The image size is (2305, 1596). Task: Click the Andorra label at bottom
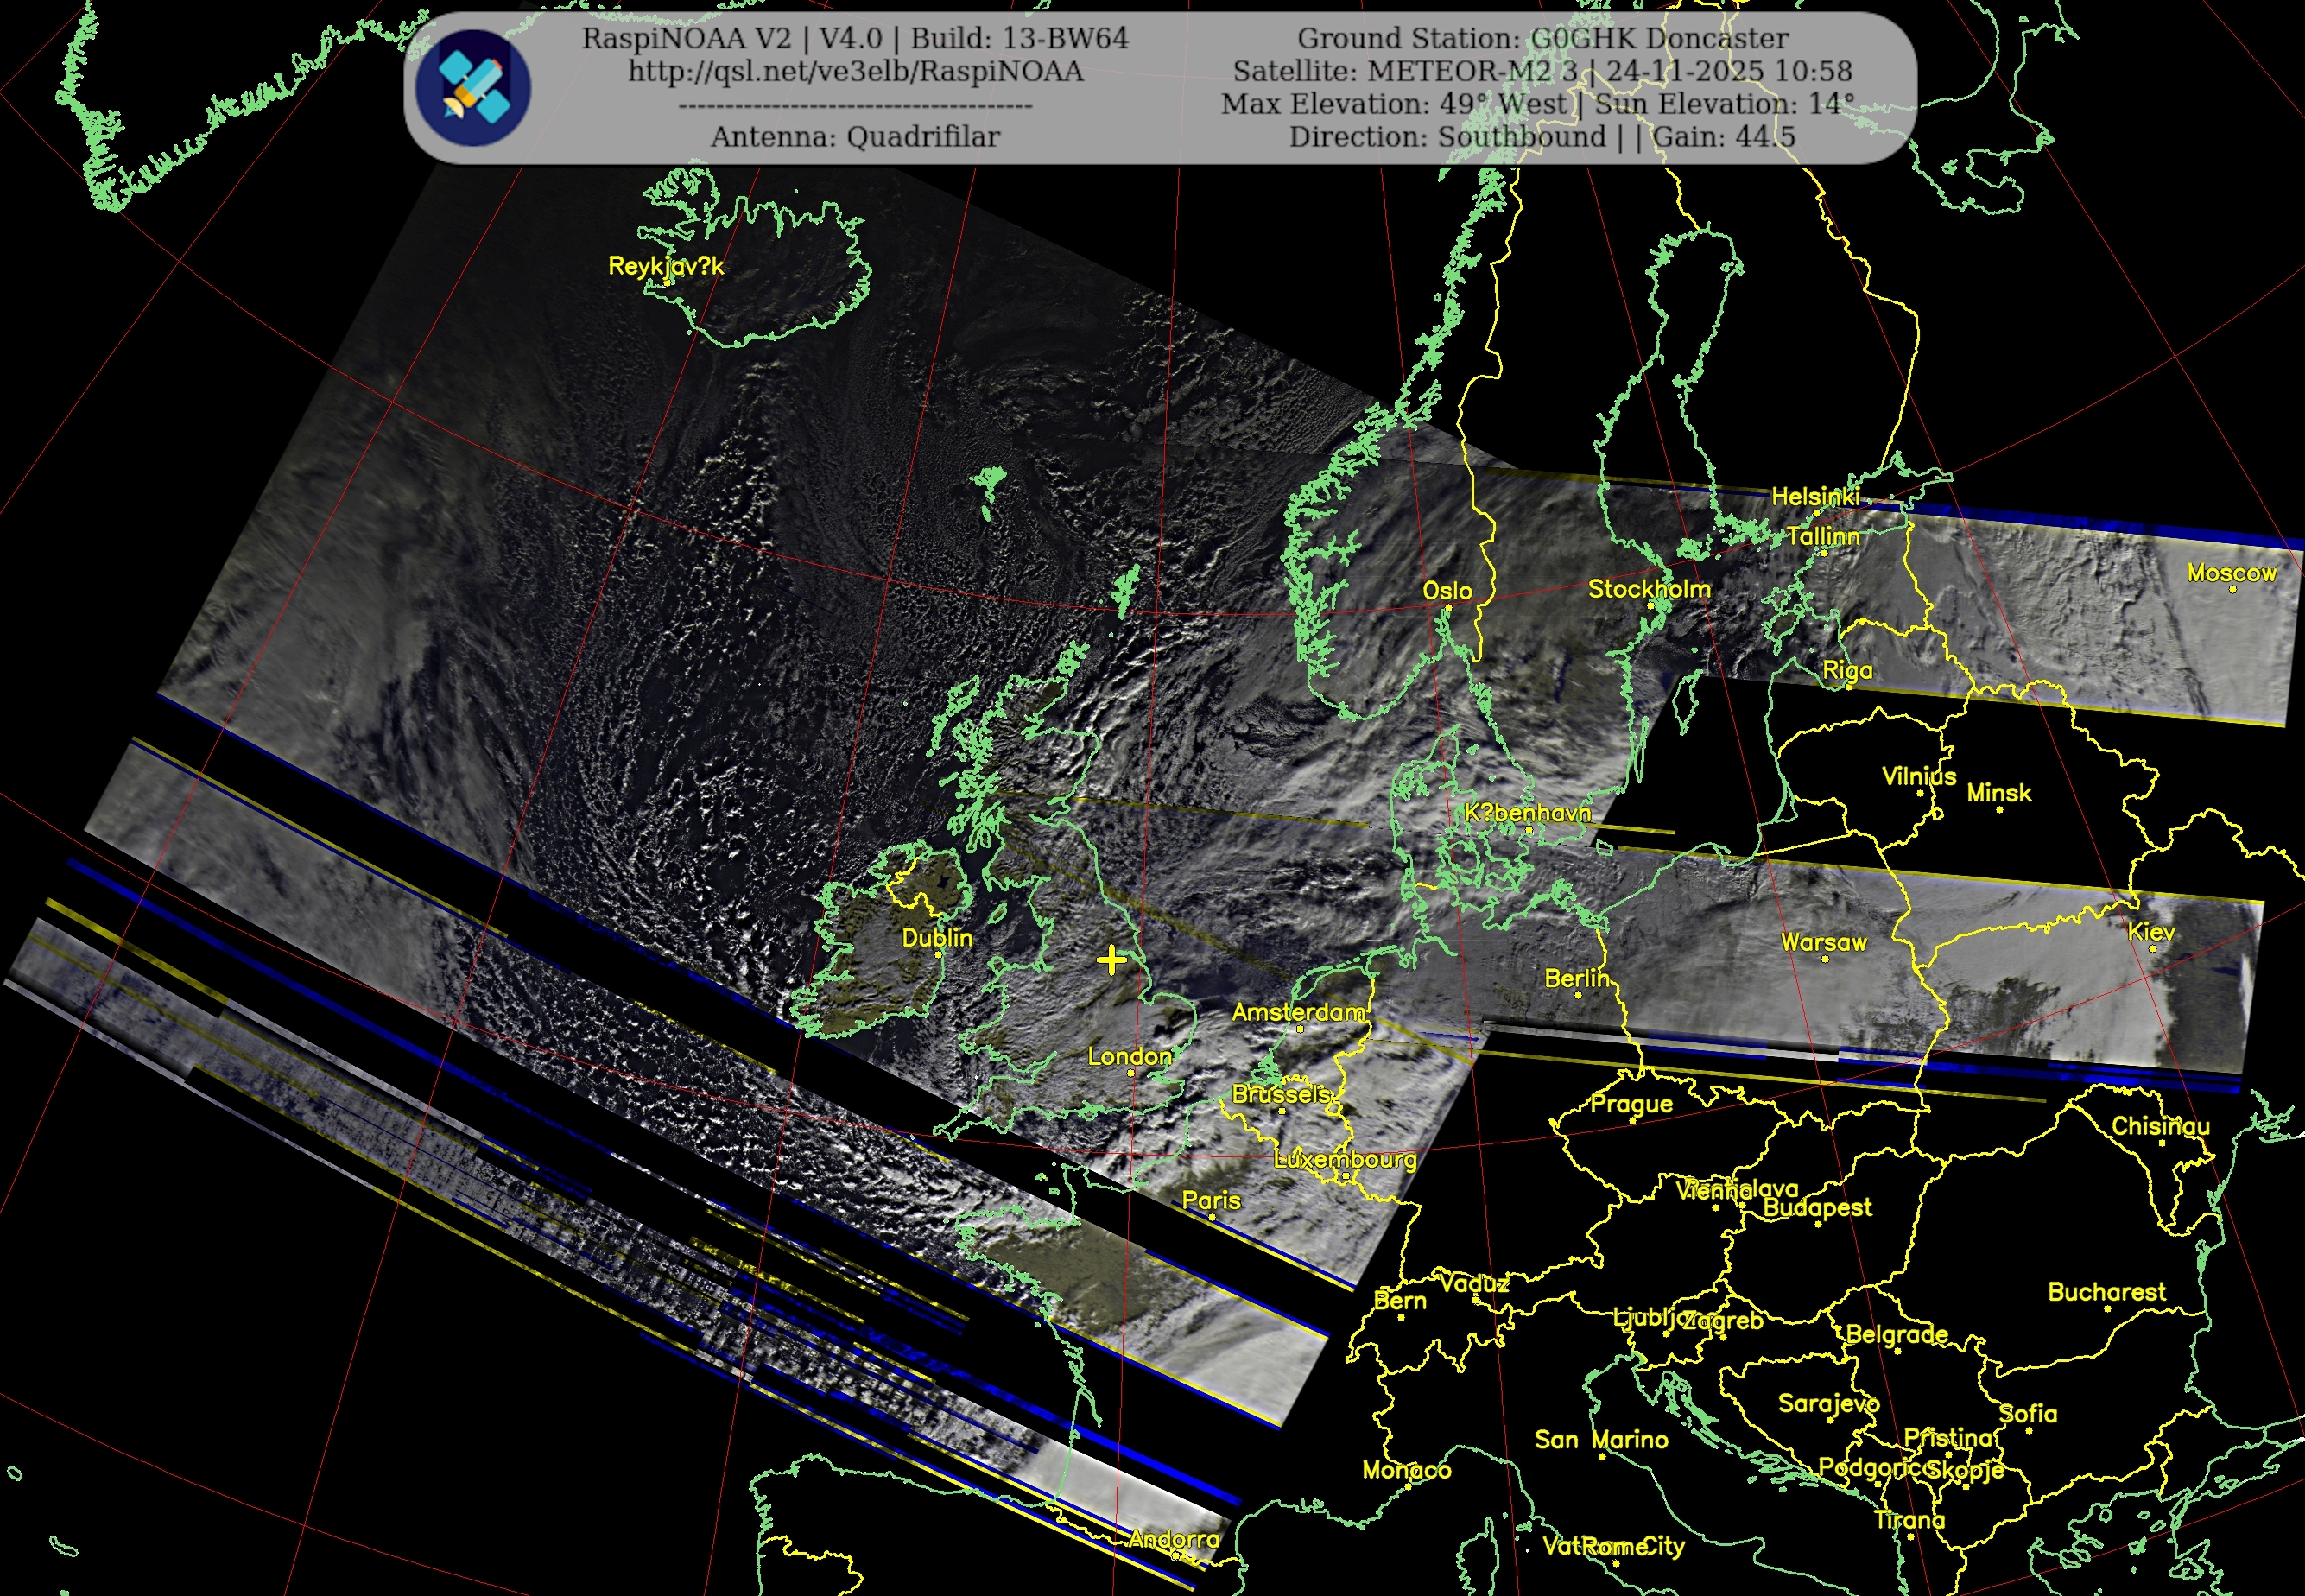click(x=1175, y=1539)
